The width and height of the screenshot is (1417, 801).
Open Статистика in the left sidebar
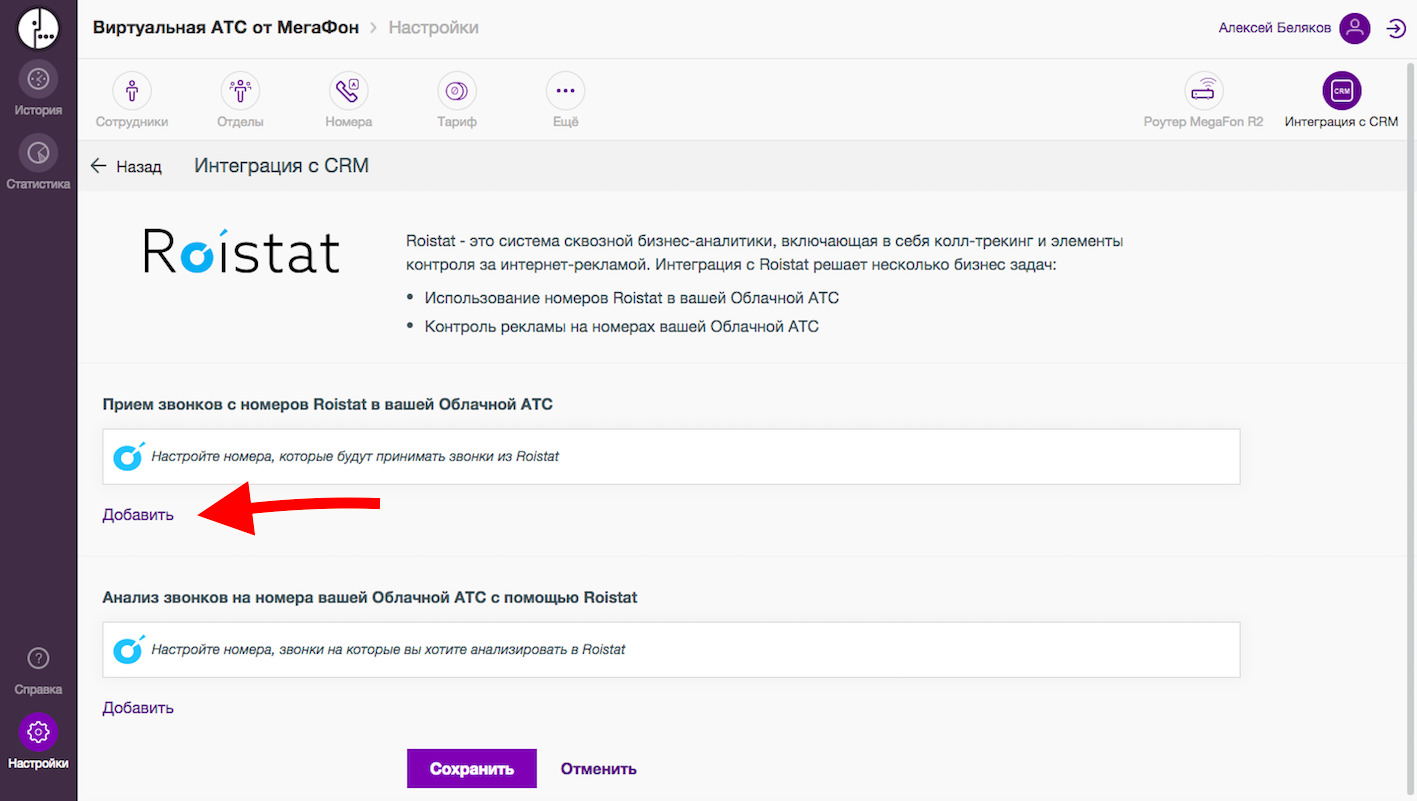tap(38, 154)
